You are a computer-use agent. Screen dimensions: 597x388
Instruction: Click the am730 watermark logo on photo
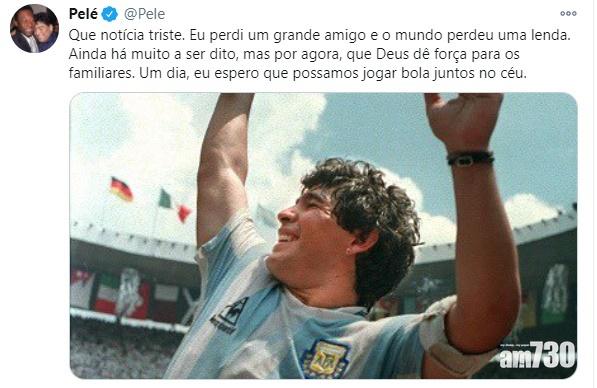(538, 355)
